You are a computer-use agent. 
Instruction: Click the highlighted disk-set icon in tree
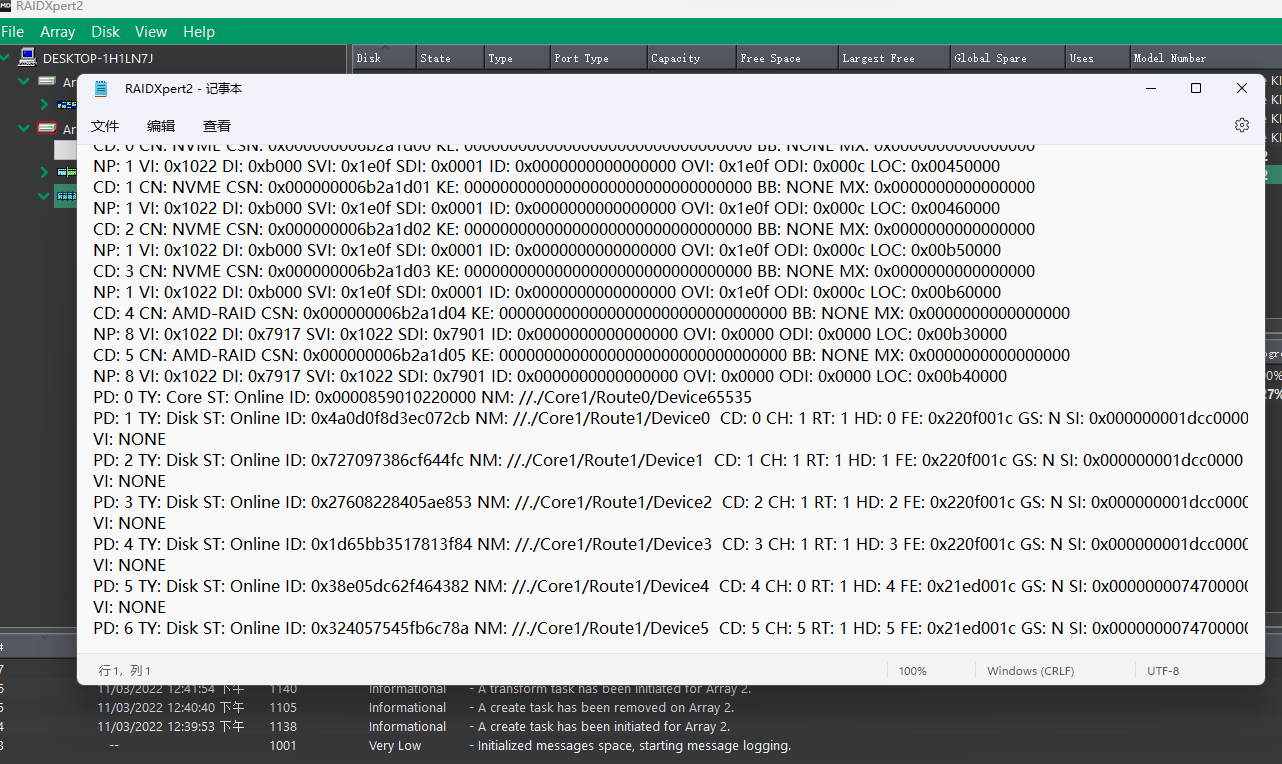66,196
